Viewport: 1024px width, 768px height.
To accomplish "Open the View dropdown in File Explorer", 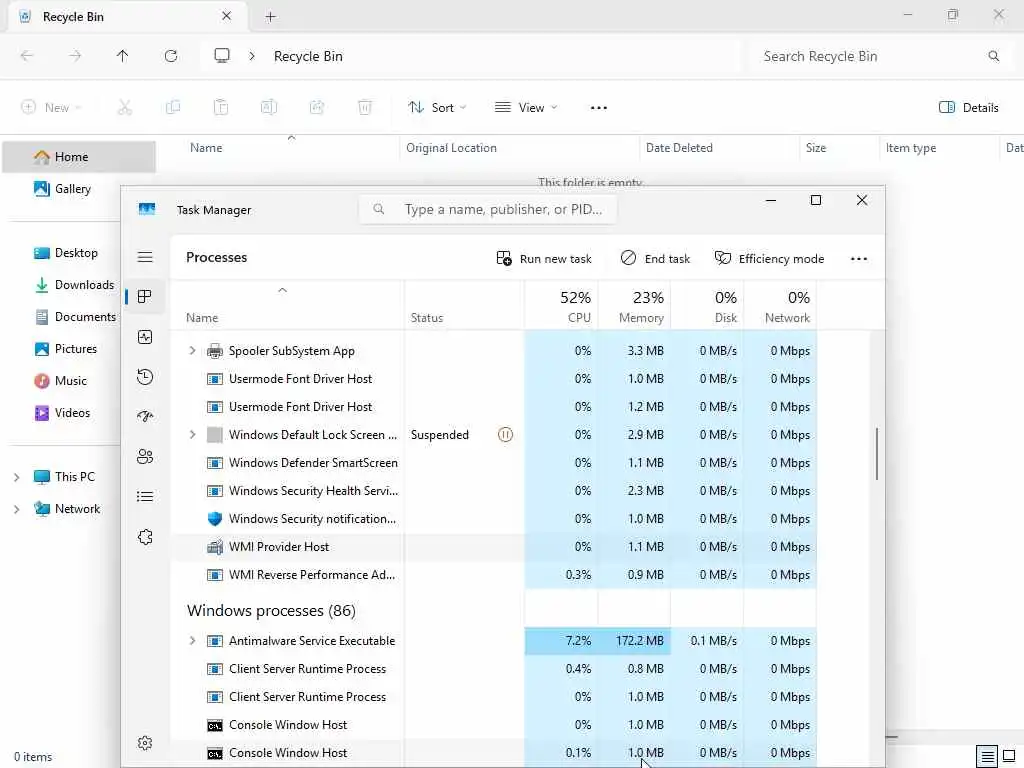I will point(526,108).
